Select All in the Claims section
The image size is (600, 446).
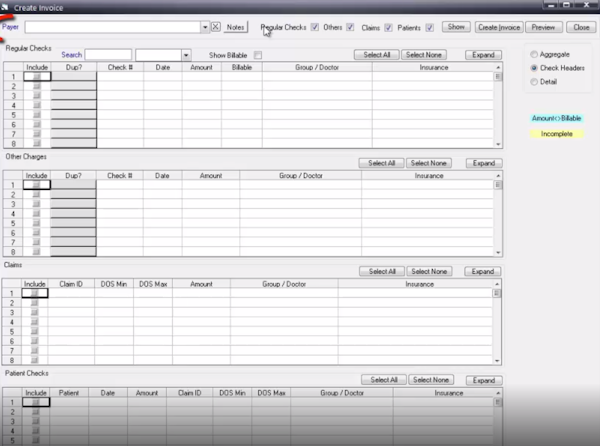point(384,271)
